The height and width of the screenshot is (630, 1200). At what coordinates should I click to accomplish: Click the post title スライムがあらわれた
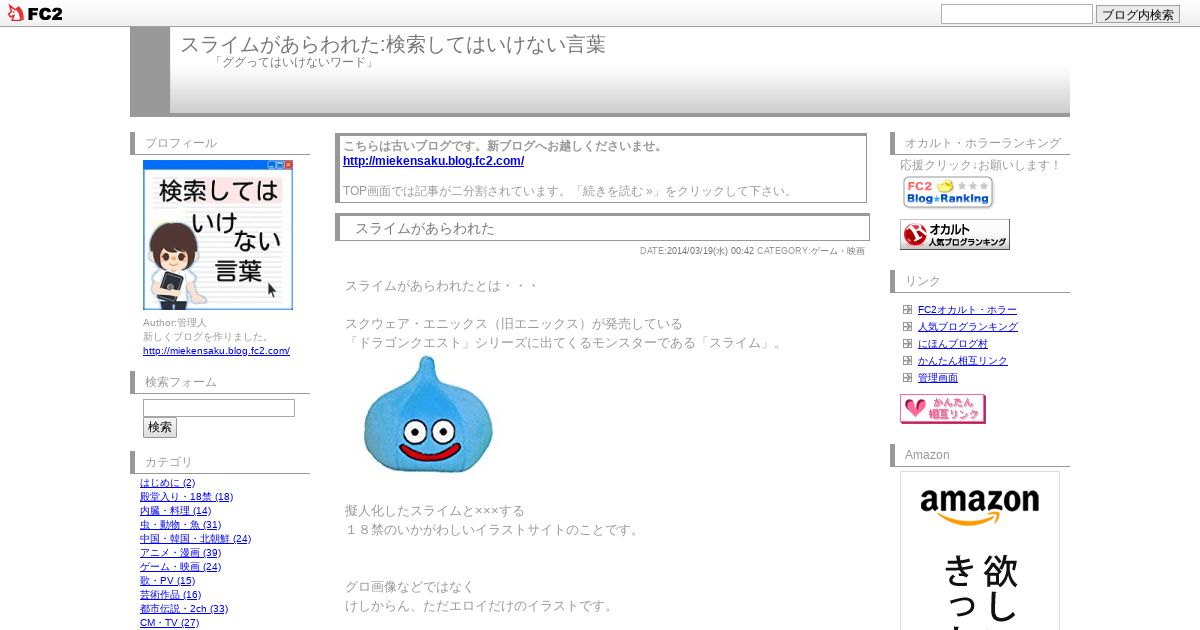tap(425, 229)
